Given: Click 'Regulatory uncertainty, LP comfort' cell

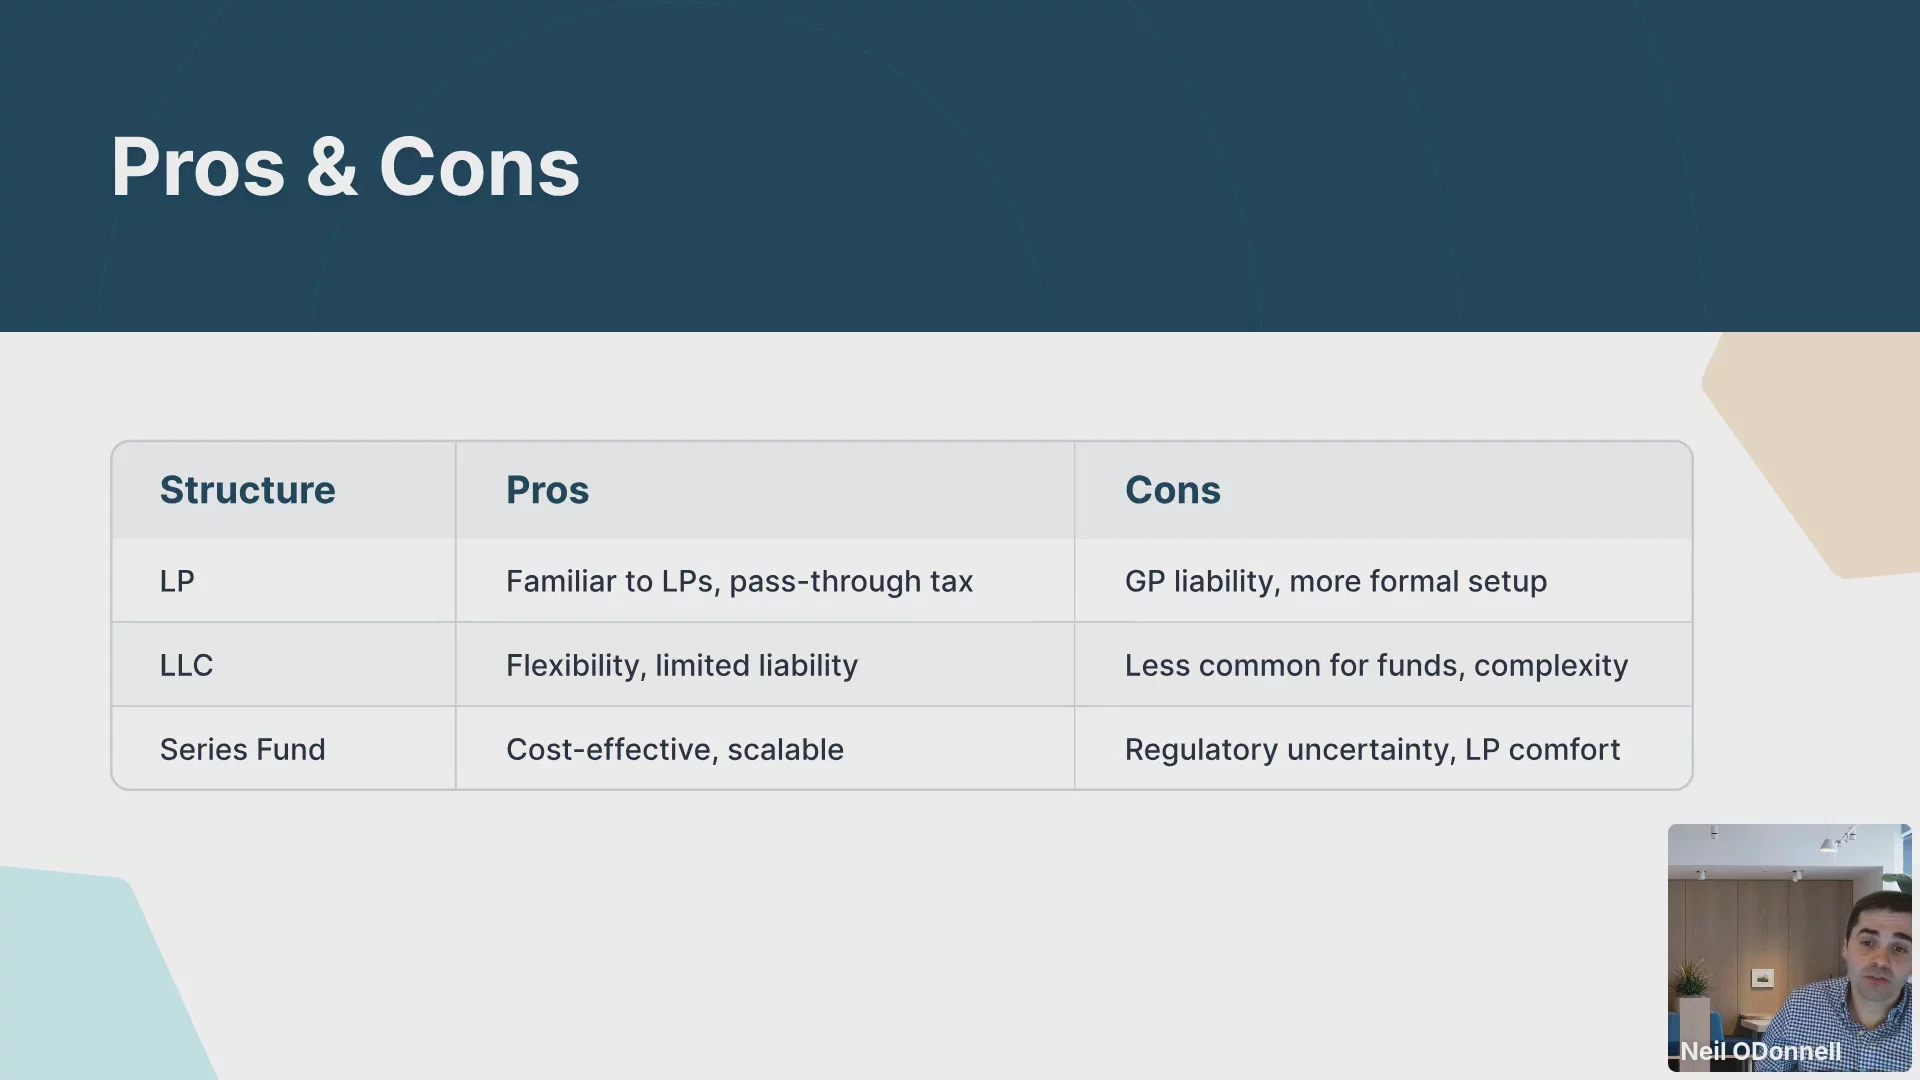Looking at the screenshot, I should coord(1383,749).
